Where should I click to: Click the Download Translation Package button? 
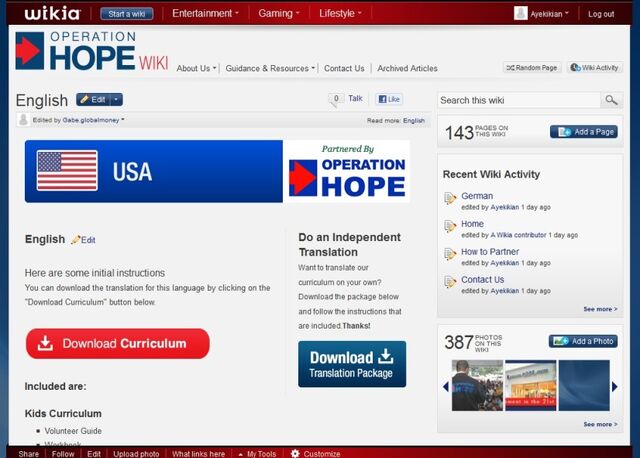352,364
